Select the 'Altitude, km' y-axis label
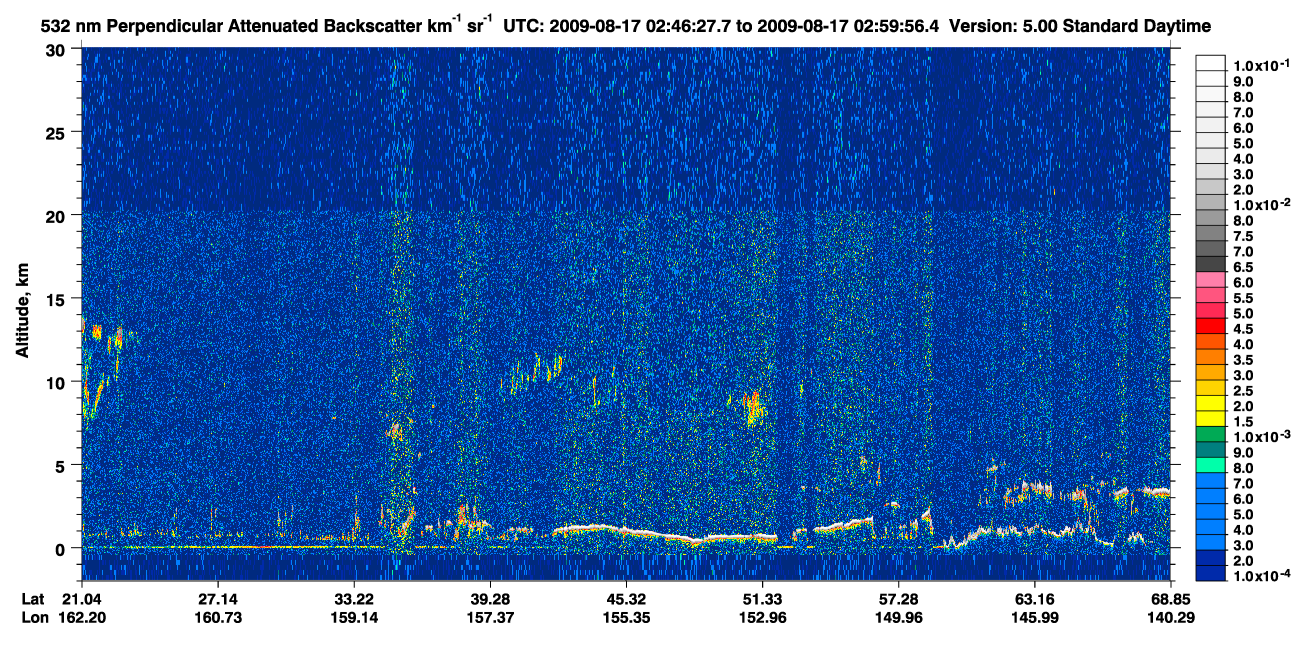This screenshot has height=667, width=1300. 21,313
